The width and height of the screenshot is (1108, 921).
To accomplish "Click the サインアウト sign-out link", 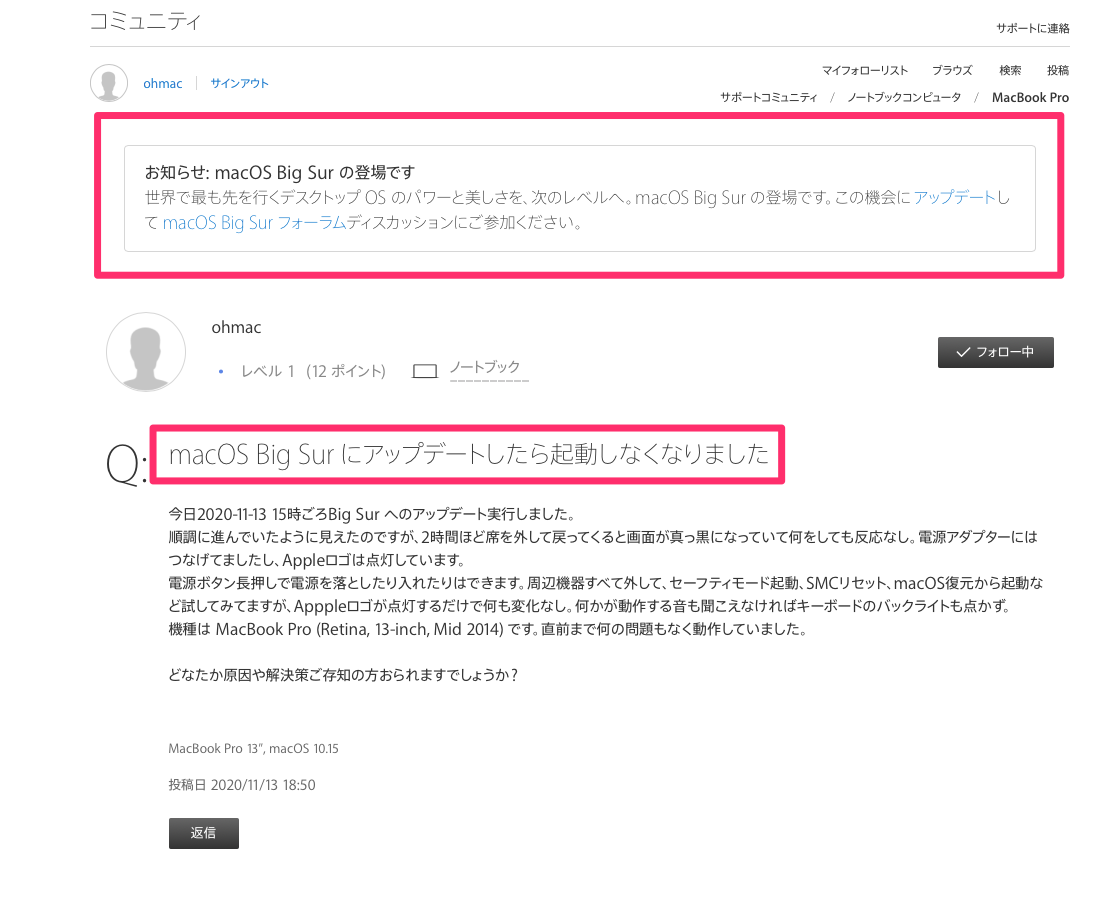I will pos(240,83).
